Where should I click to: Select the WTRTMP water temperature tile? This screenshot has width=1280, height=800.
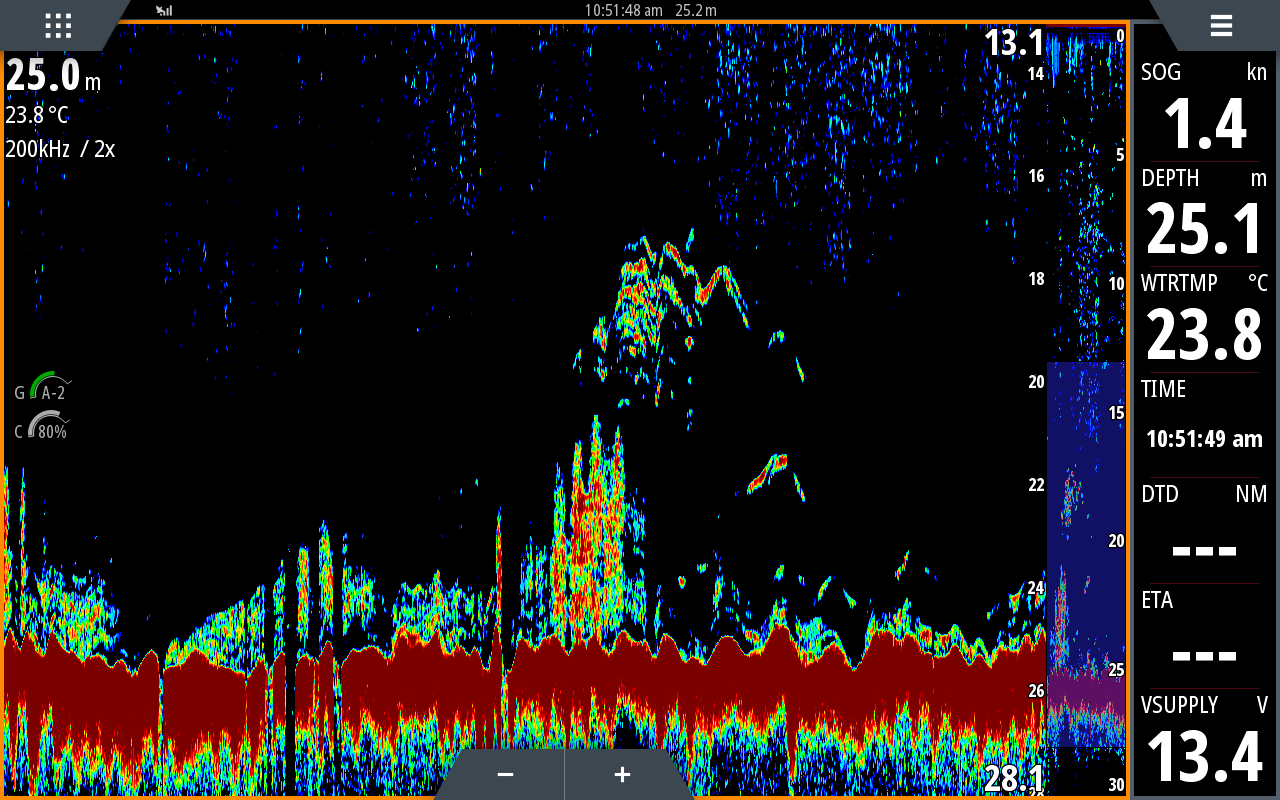click(x=1204, y=320)
